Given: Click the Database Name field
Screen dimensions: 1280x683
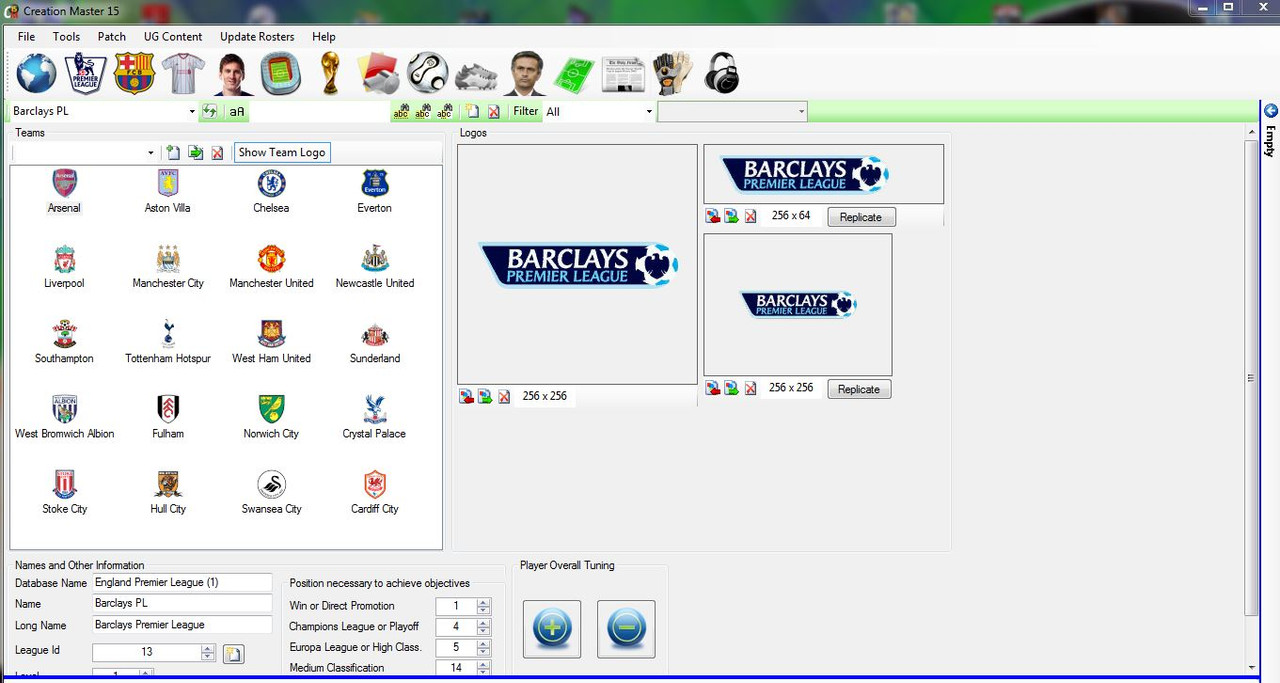Looking at the screenshot, I should 181,582.
